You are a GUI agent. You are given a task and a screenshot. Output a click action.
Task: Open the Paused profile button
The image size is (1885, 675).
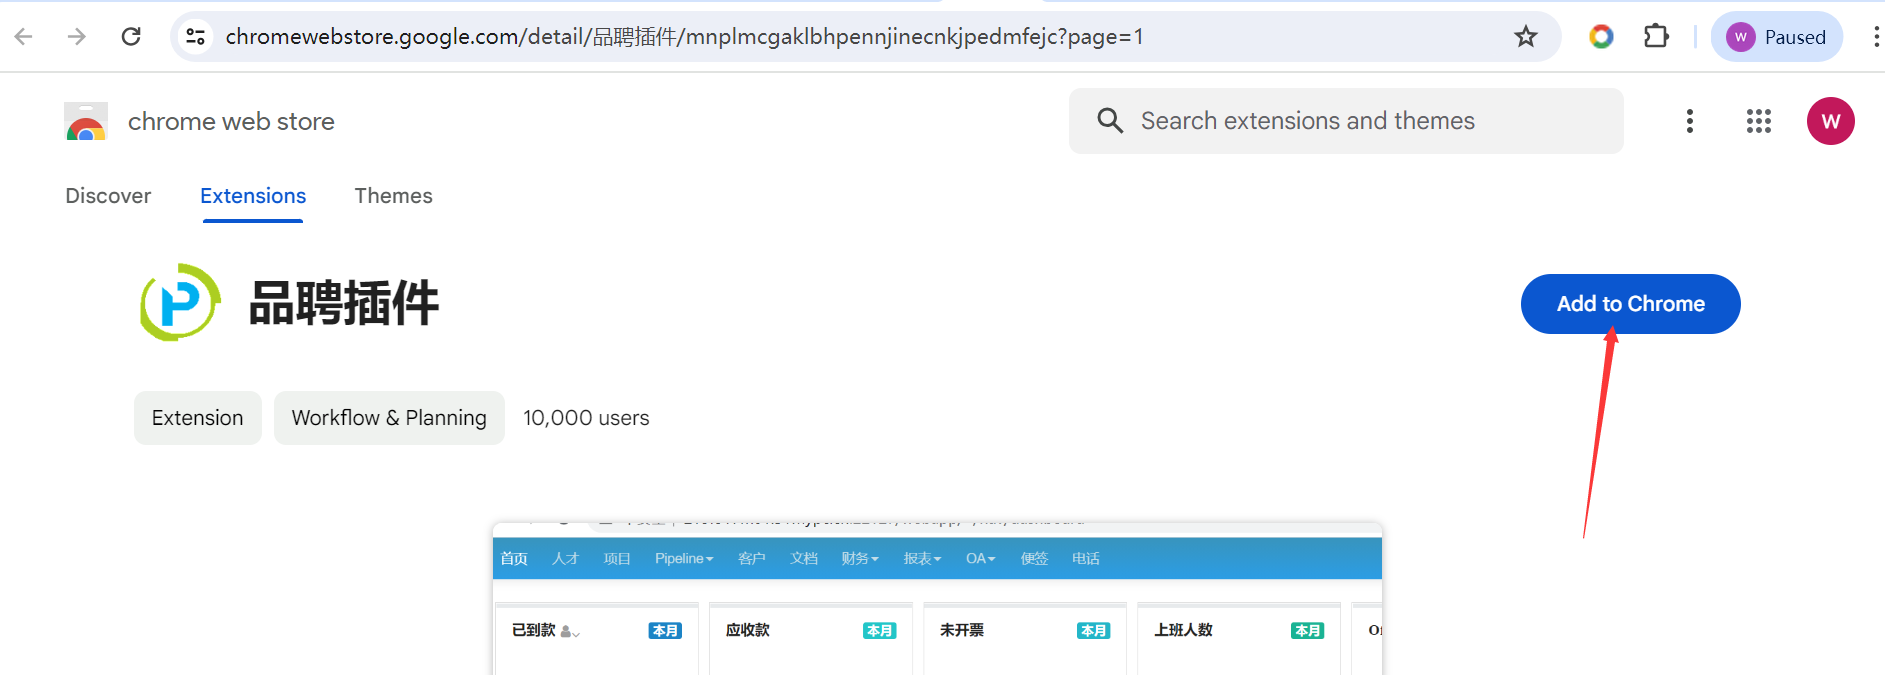1777,37
